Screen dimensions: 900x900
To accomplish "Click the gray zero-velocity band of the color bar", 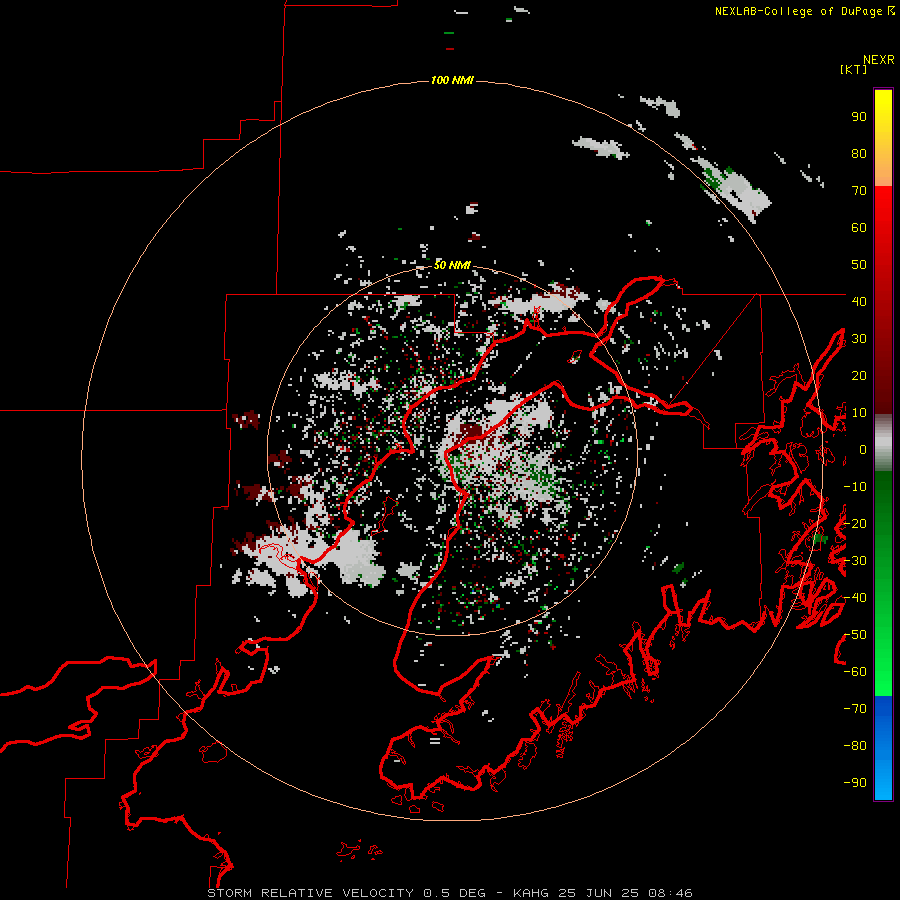I will pyautogui.click(x=883, y=443).
